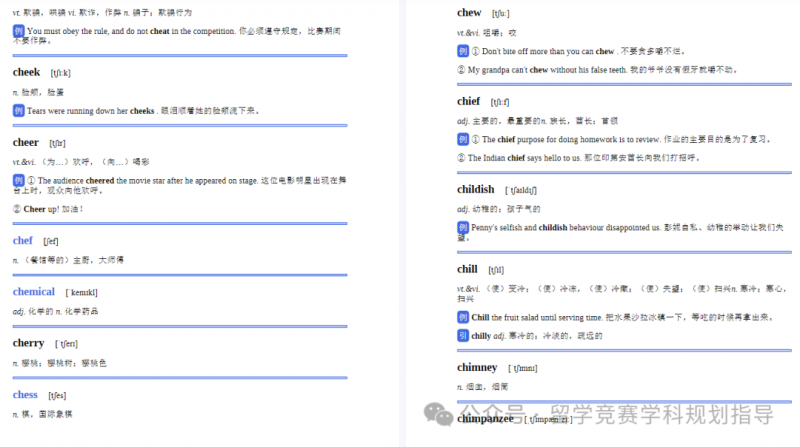
Task: Click the phonetic transcription next to 'chef'
Action: click(x=51, y=241)
